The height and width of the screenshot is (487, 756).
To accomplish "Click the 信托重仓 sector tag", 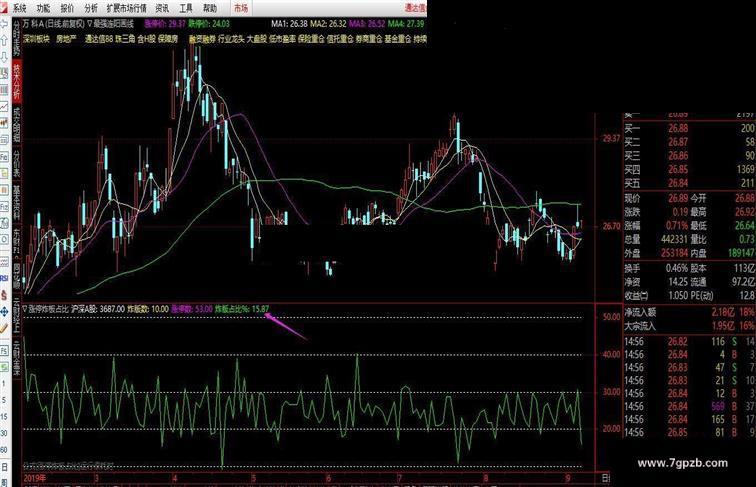I will click(340, 39).
